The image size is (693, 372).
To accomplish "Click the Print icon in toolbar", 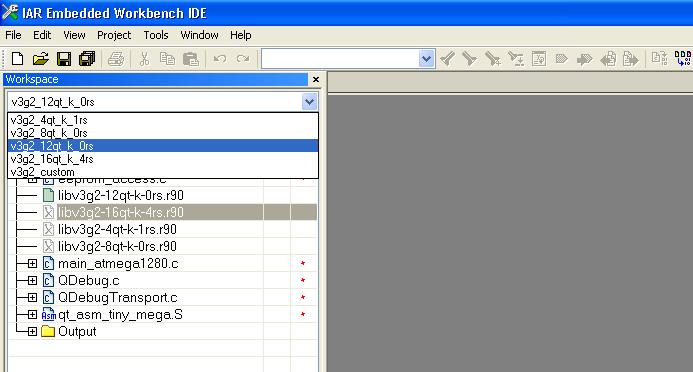I will [116, 58].
